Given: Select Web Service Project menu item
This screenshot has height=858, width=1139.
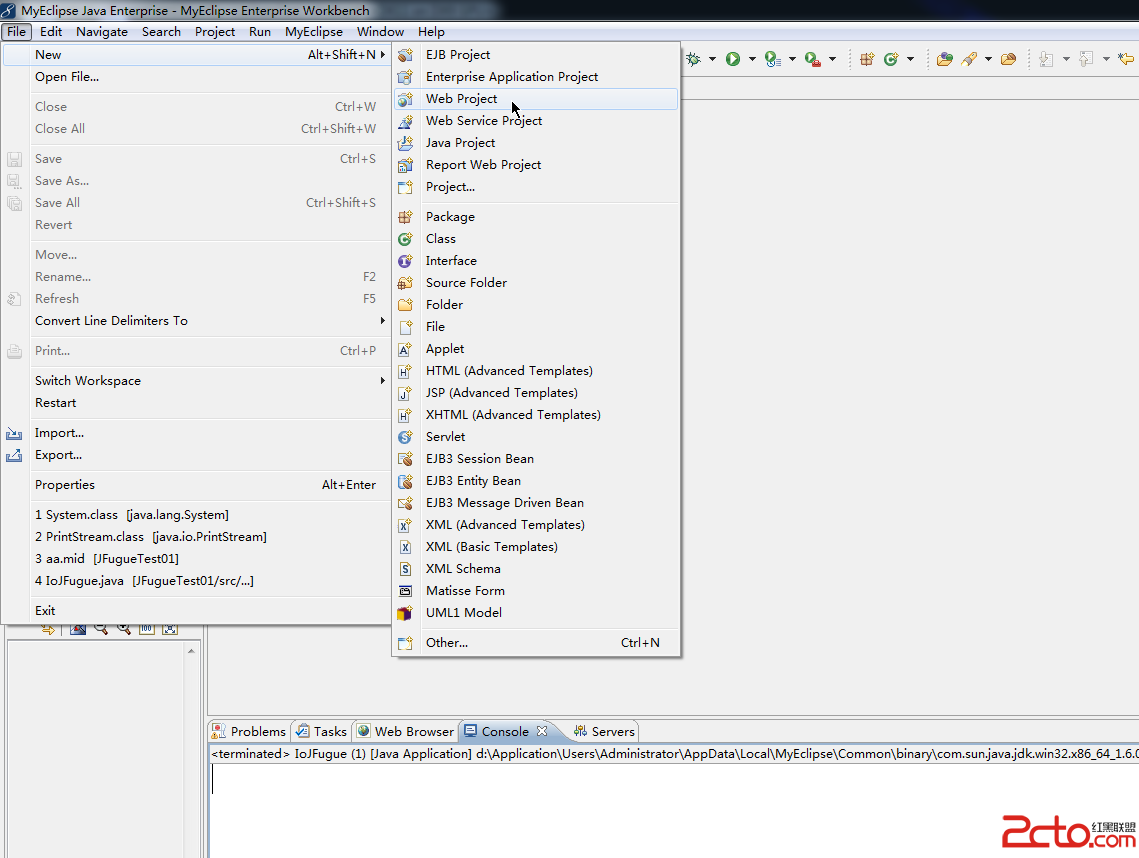Looking at the screenshot, I should (536, 121).
